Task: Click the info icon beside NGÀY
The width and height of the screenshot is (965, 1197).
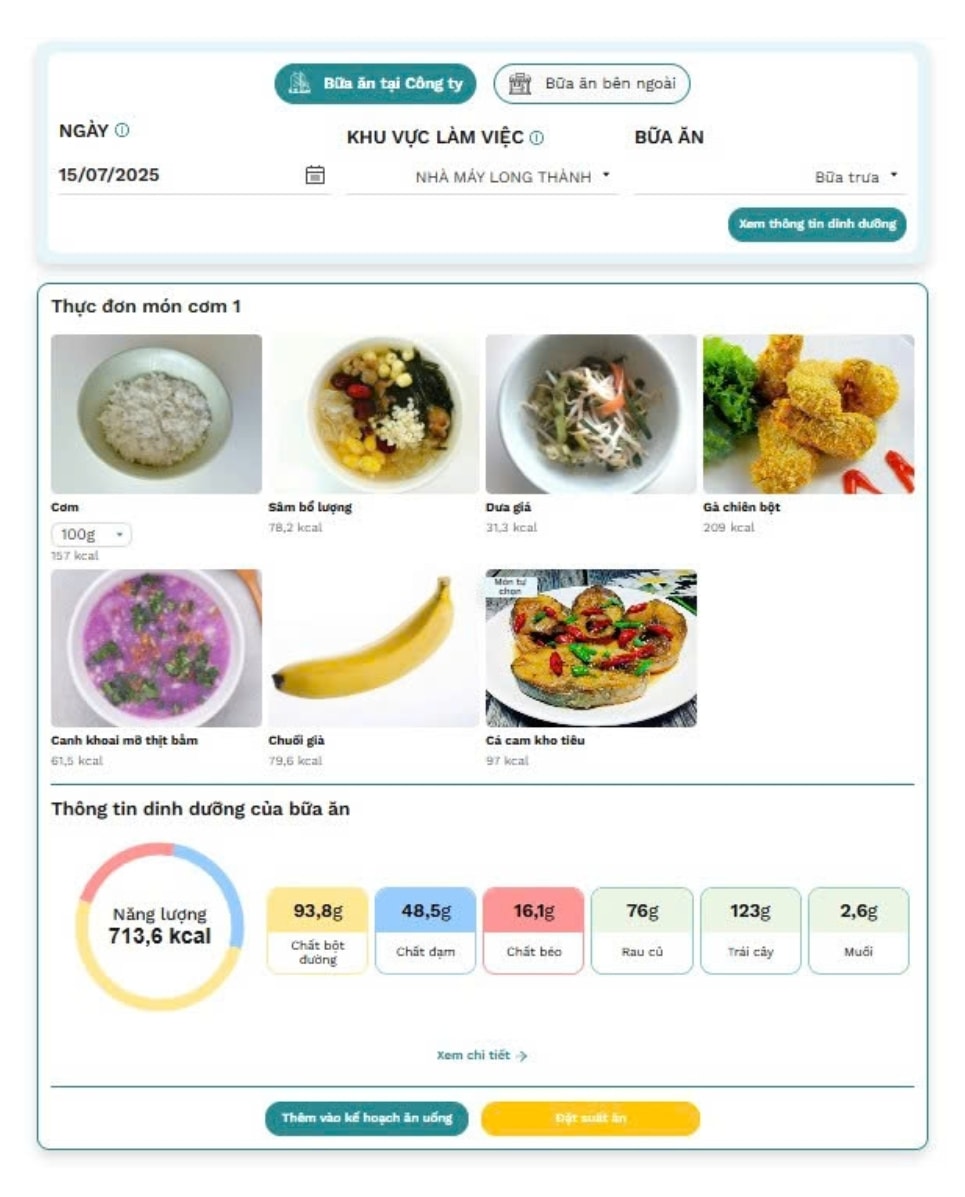Action: (x=122, y=130)
